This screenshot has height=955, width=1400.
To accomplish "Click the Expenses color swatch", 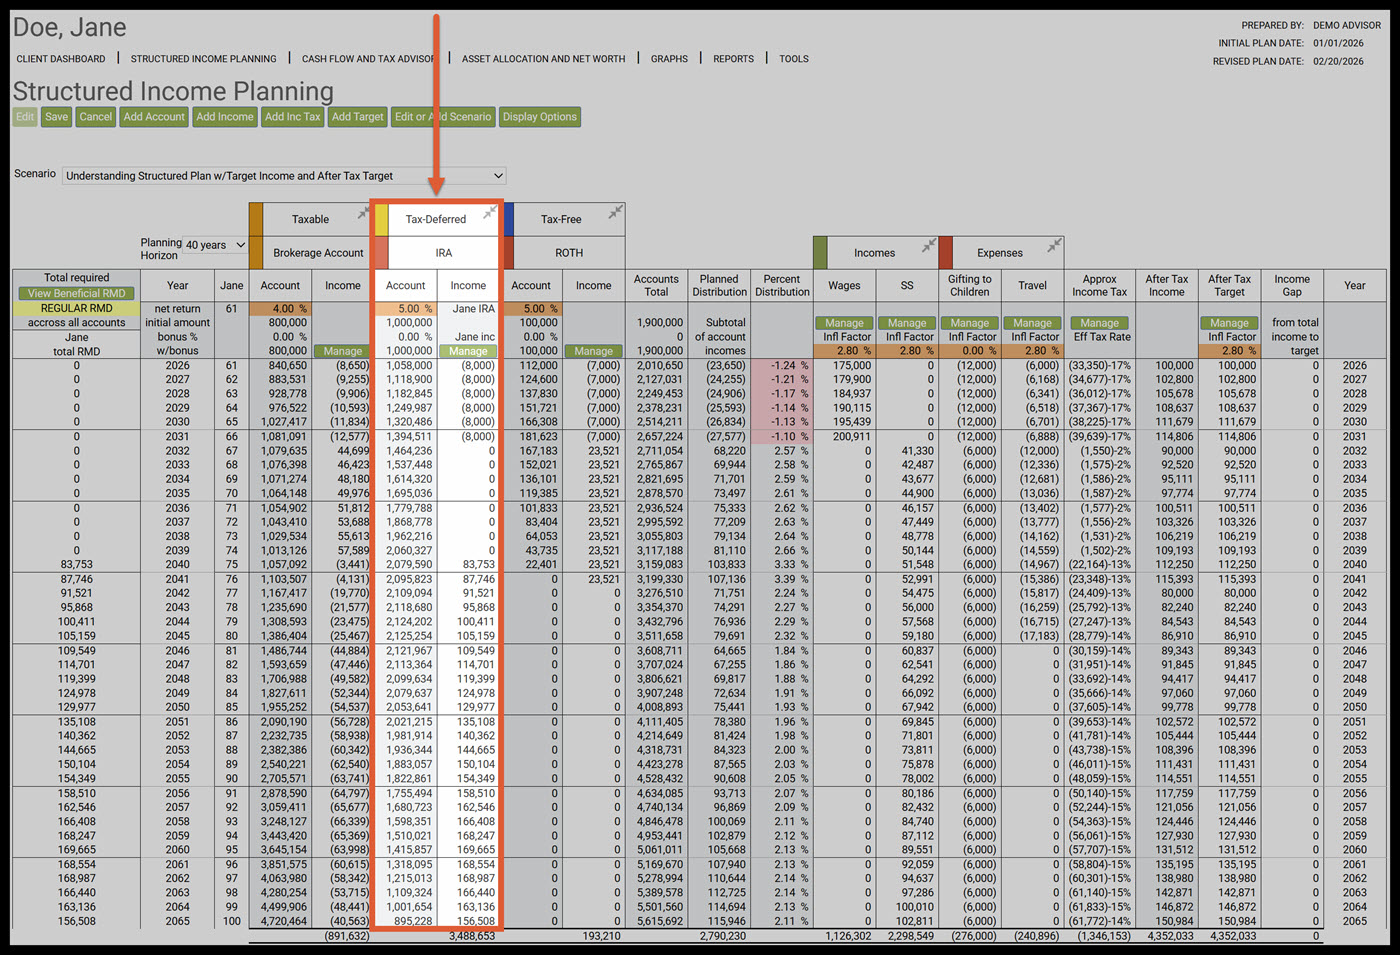I will click(x=946, y=253).
